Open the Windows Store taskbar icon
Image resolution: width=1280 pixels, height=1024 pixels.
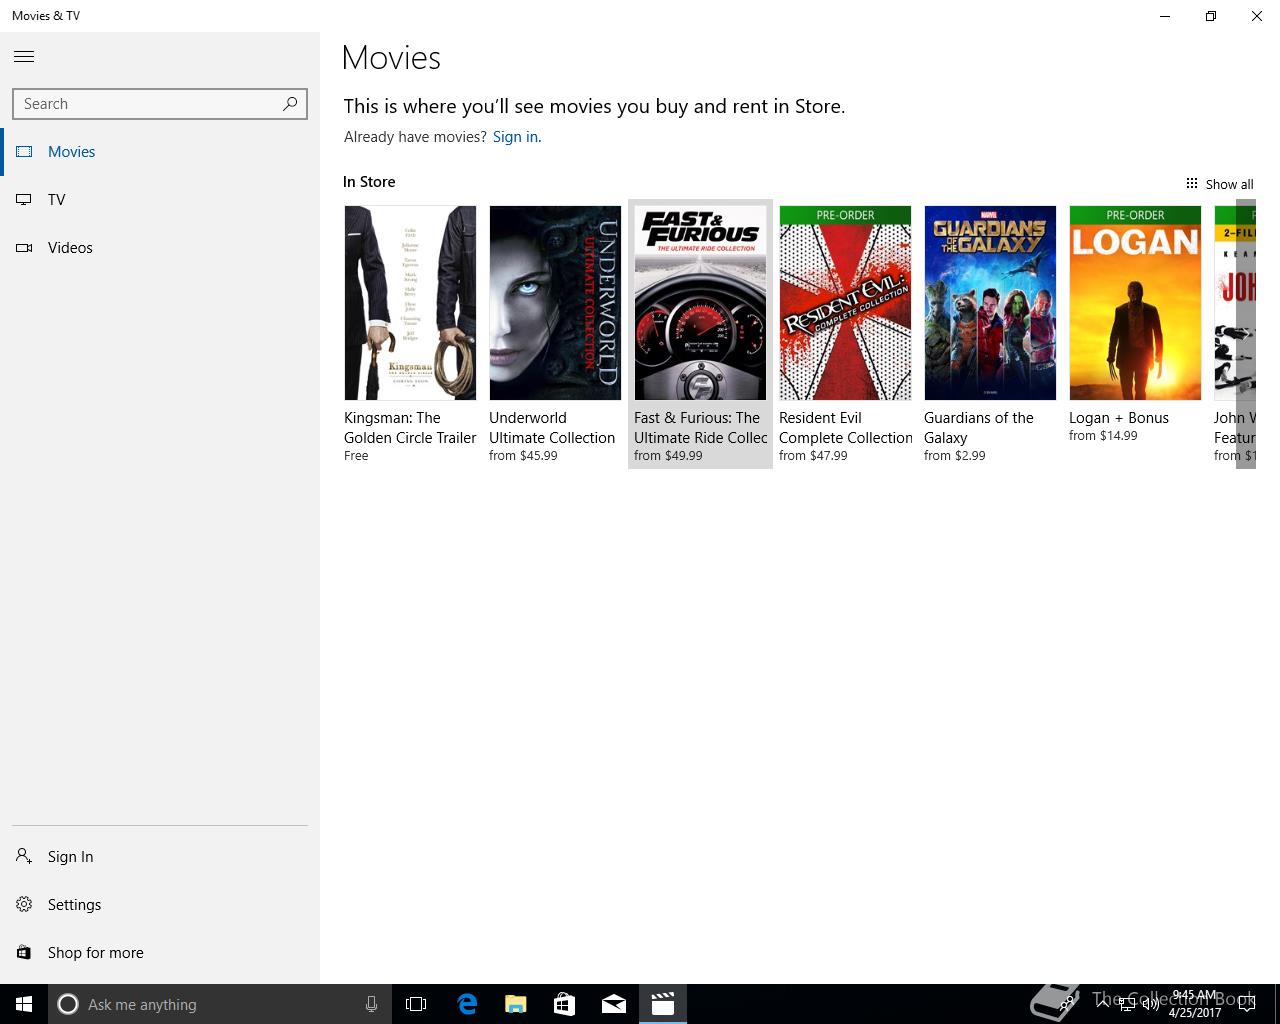coord(564,1004)
